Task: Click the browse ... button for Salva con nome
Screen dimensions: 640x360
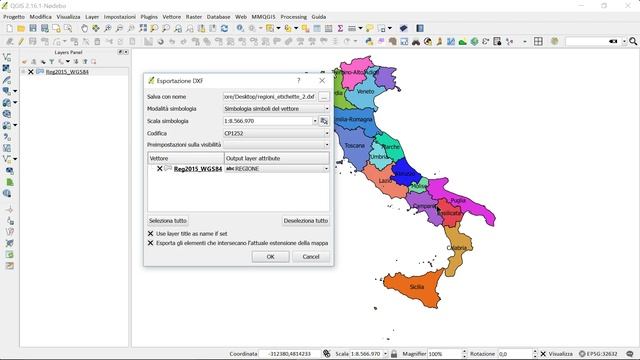Action: tap(324, 97)
